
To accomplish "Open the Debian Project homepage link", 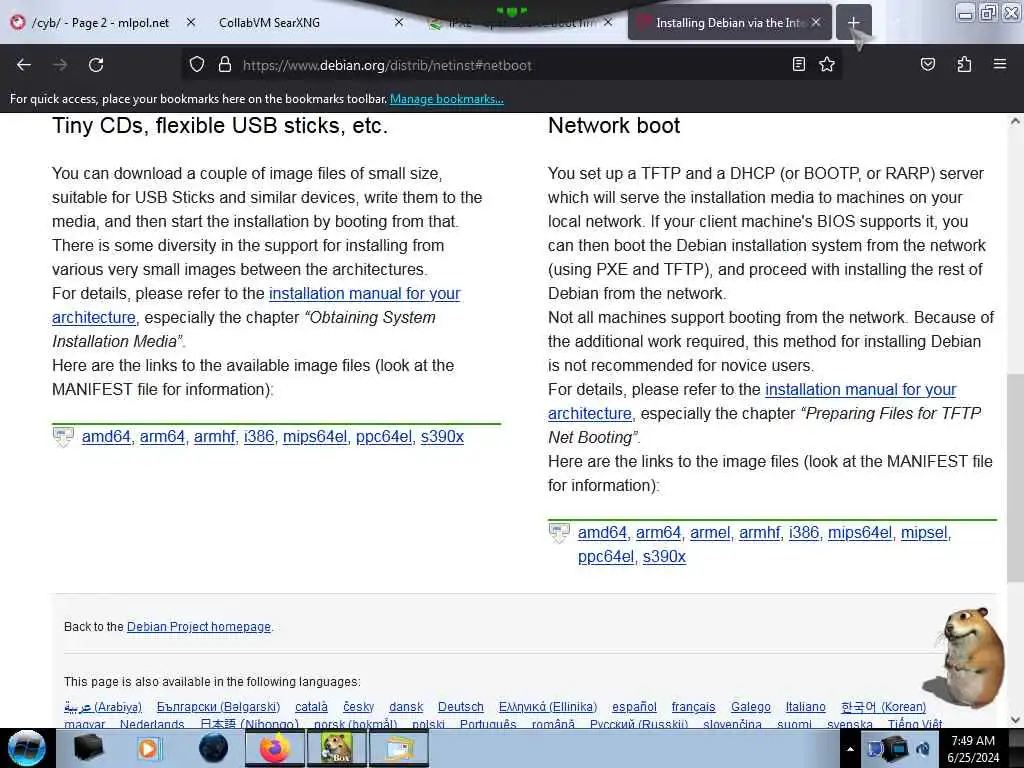I will pyautogui.click(x=199, y=627).
